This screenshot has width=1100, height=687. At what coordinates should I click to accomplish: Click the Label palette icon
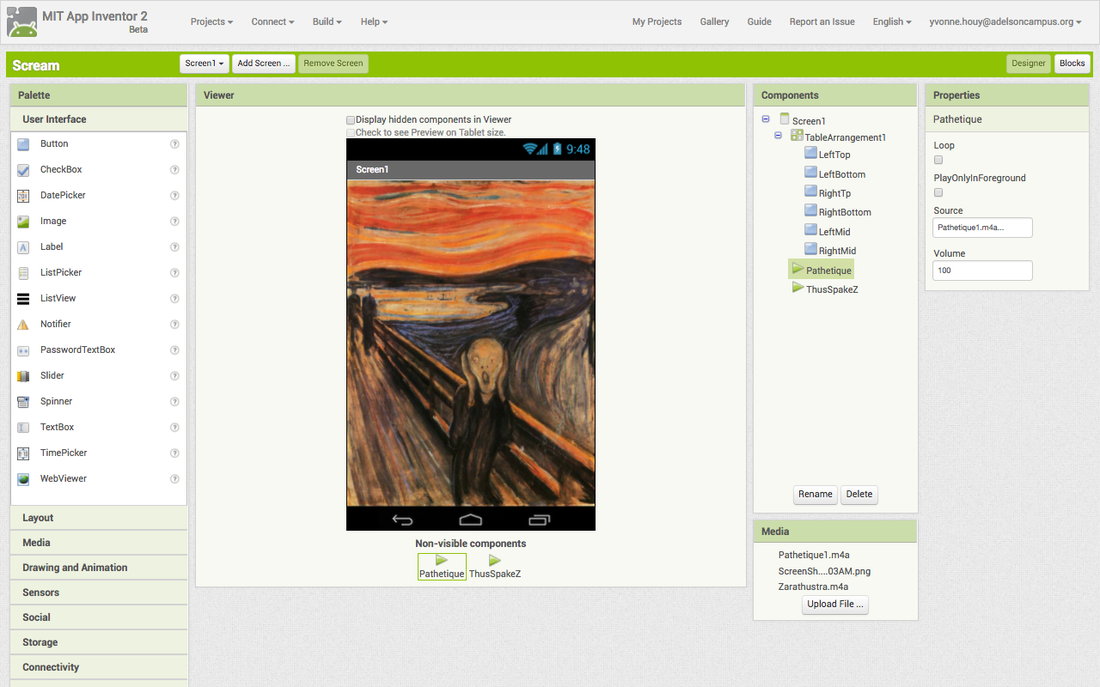(23, 247)
